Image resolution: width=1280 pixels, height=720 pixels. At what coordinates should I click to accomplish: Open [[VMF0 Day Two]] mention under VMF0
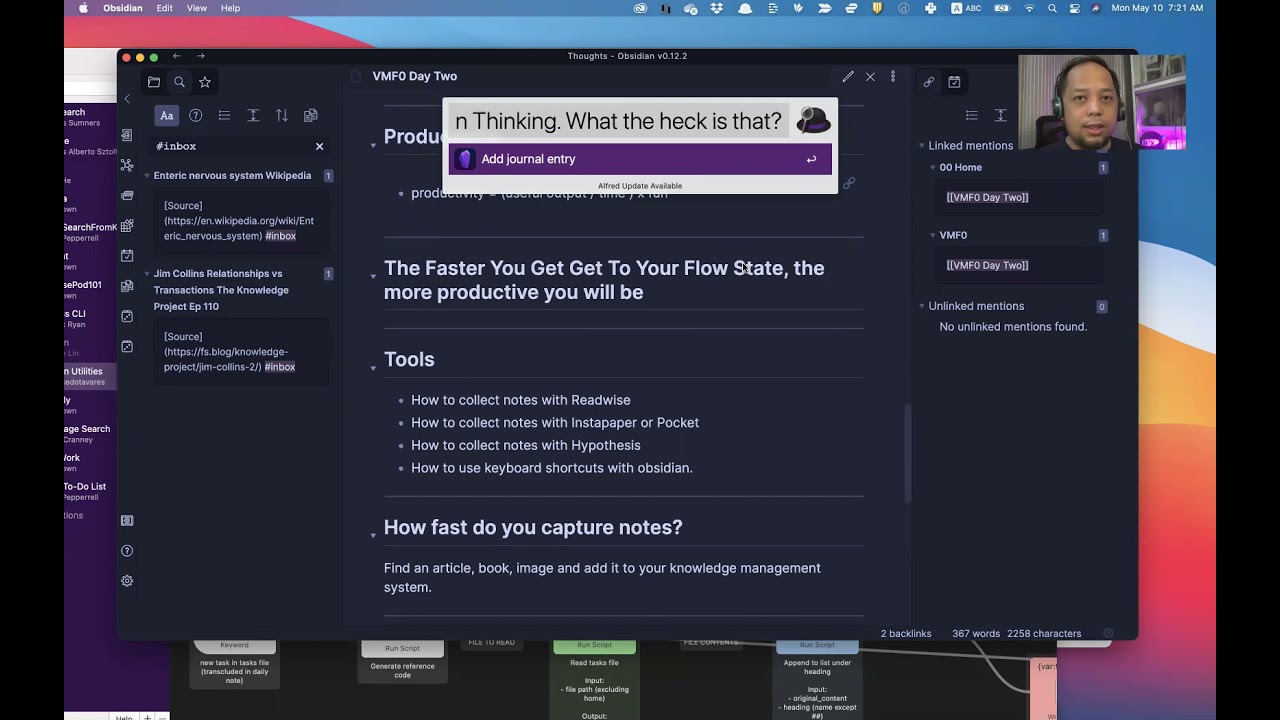[x=987, y=266]
